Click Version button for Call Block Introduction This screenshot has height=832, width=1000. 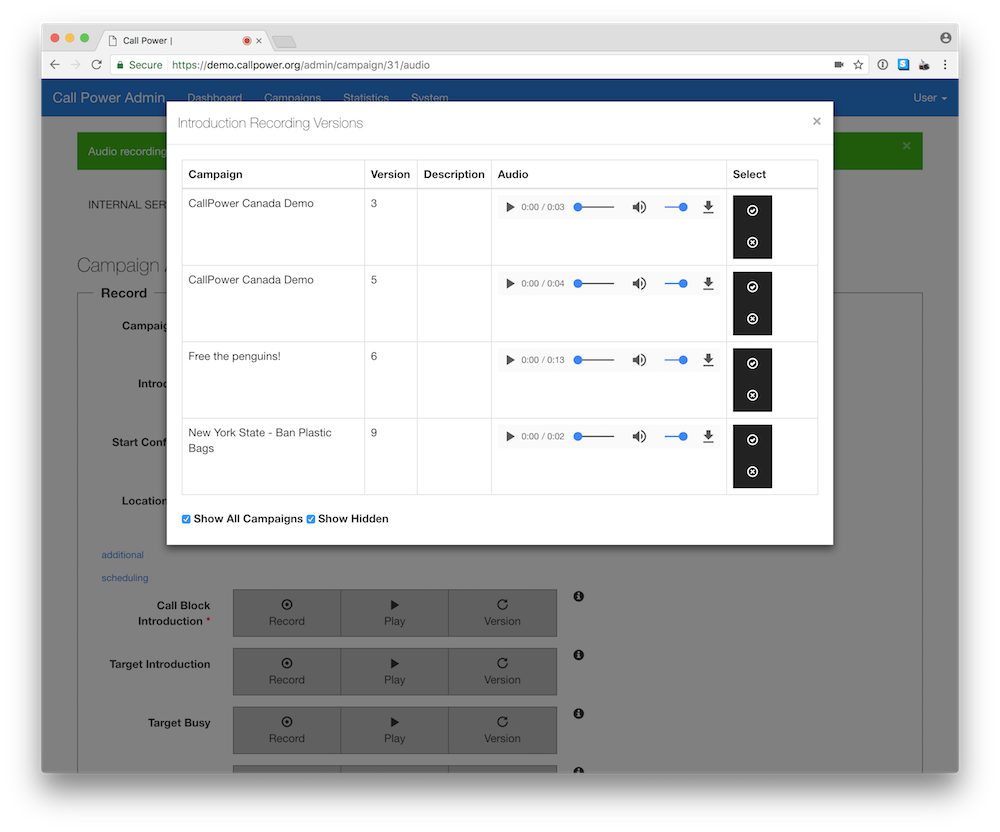click(502, 612)
